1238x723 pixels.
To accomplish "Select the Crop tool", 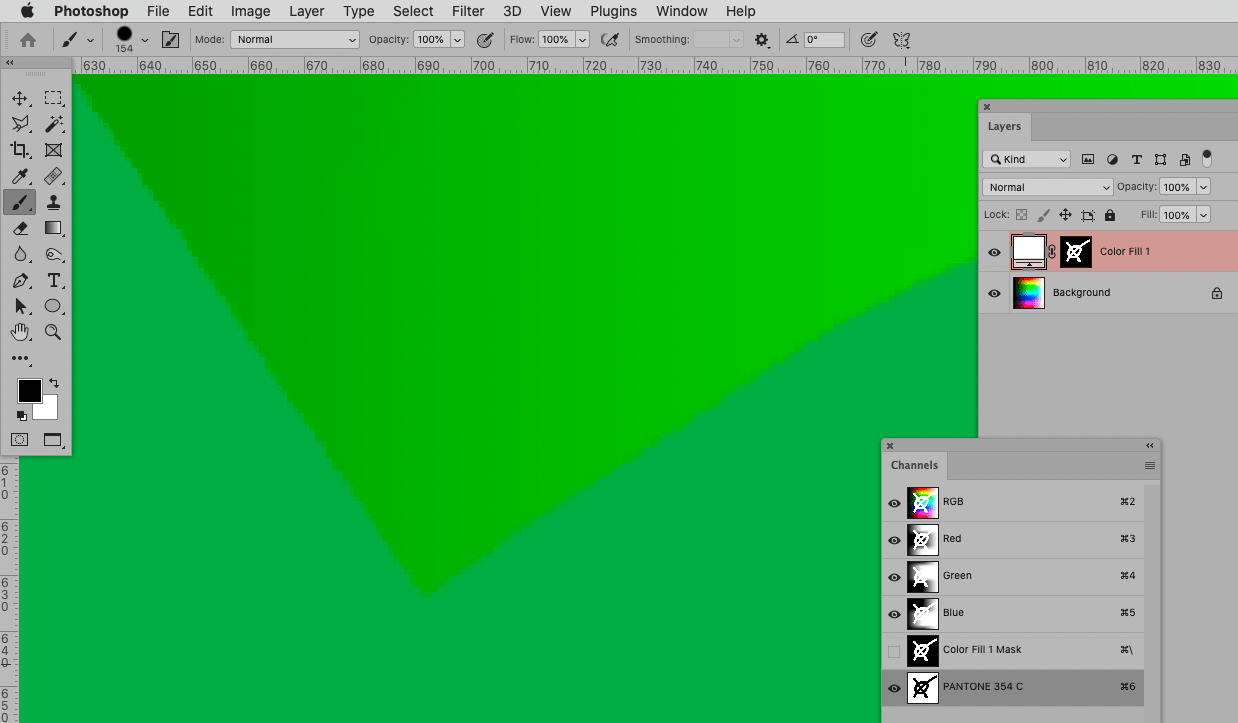I will click(21, 150).
